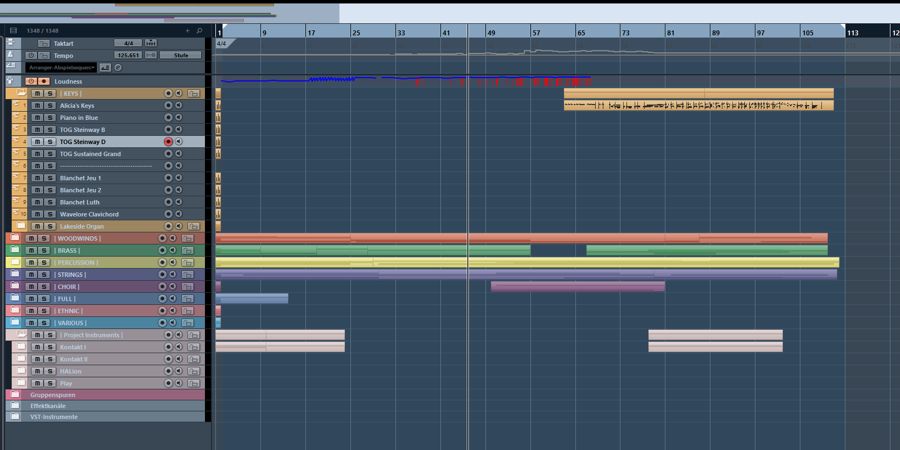Click bar 49 on the timeline ruler

pos(491,33)
